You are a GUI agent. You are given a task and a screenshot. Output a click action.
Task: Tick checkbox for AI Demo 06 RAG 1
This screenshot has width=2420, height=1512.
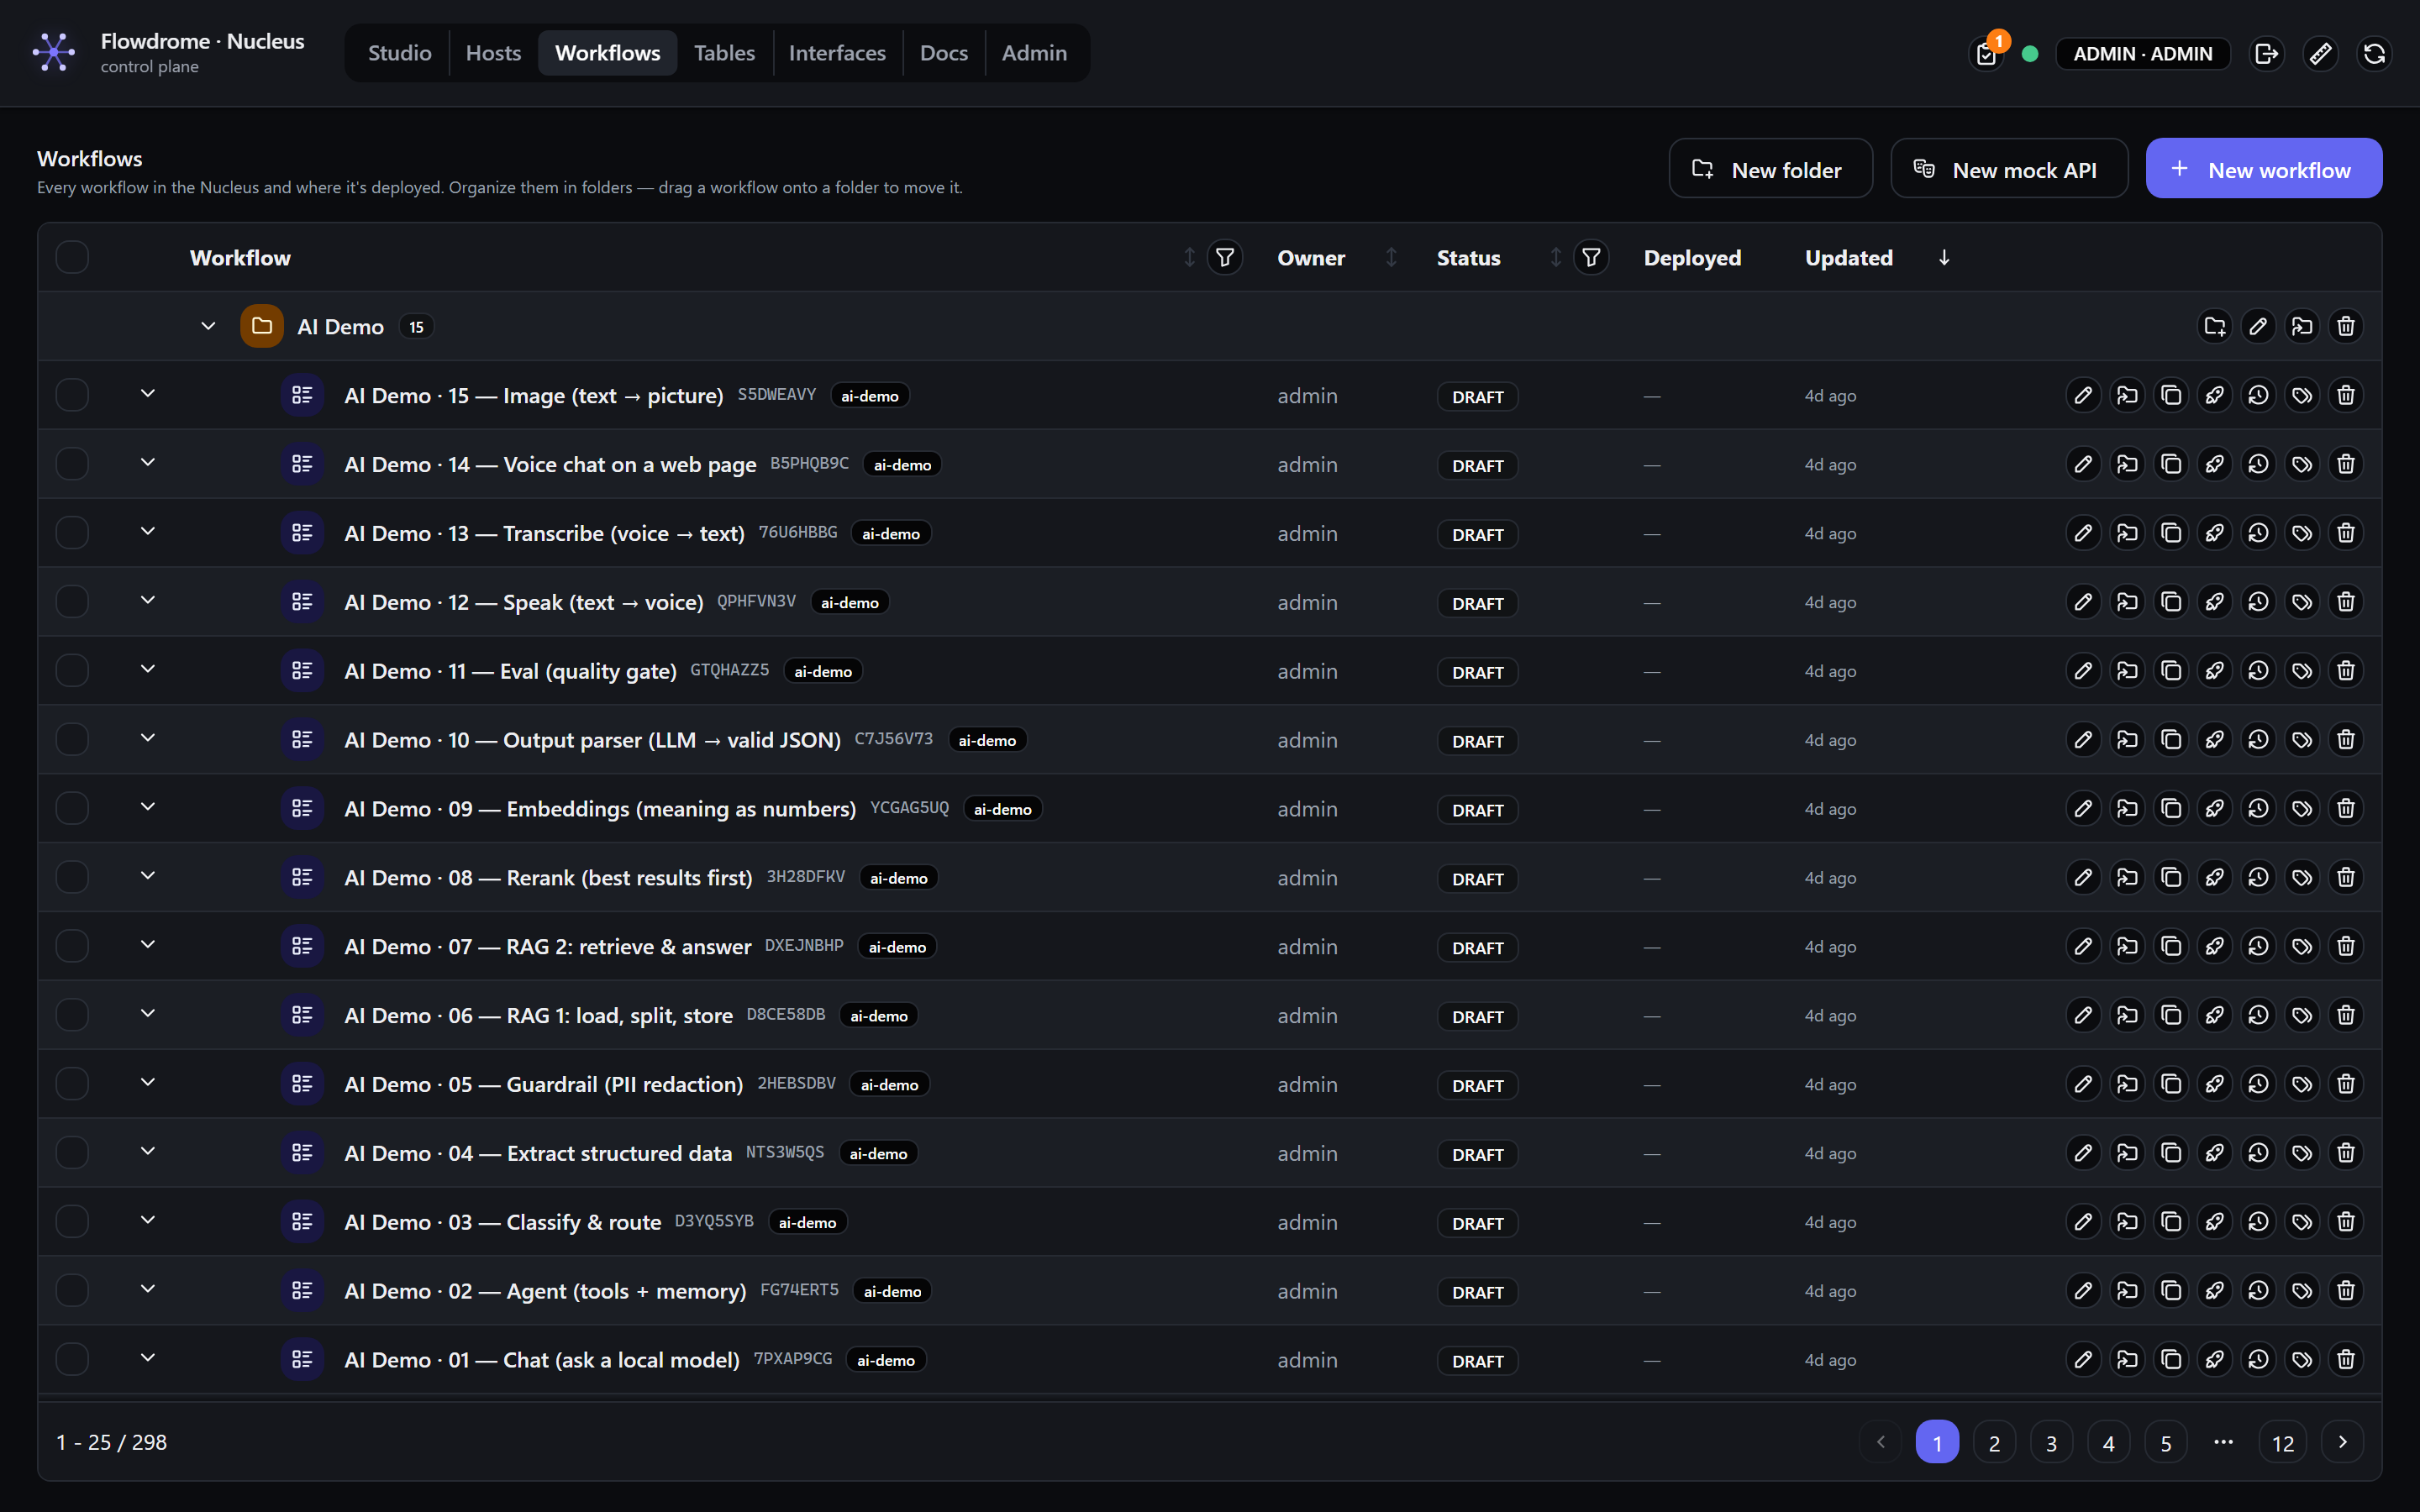pyautogui.click(x=72, y=1015)
